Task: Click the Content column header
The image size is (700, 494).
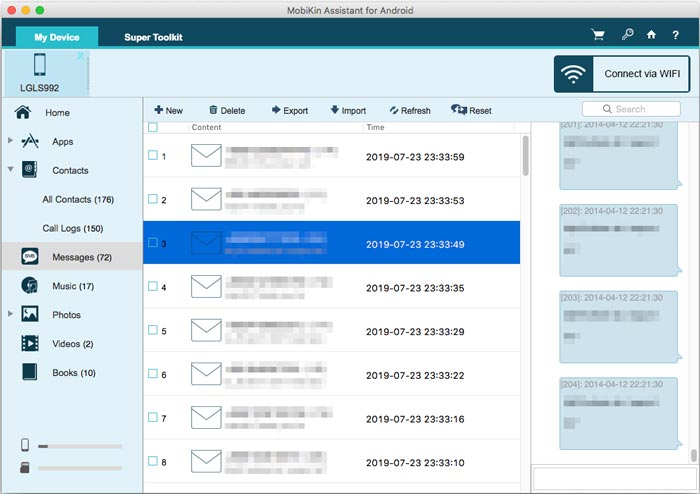Action: point(206,127)
